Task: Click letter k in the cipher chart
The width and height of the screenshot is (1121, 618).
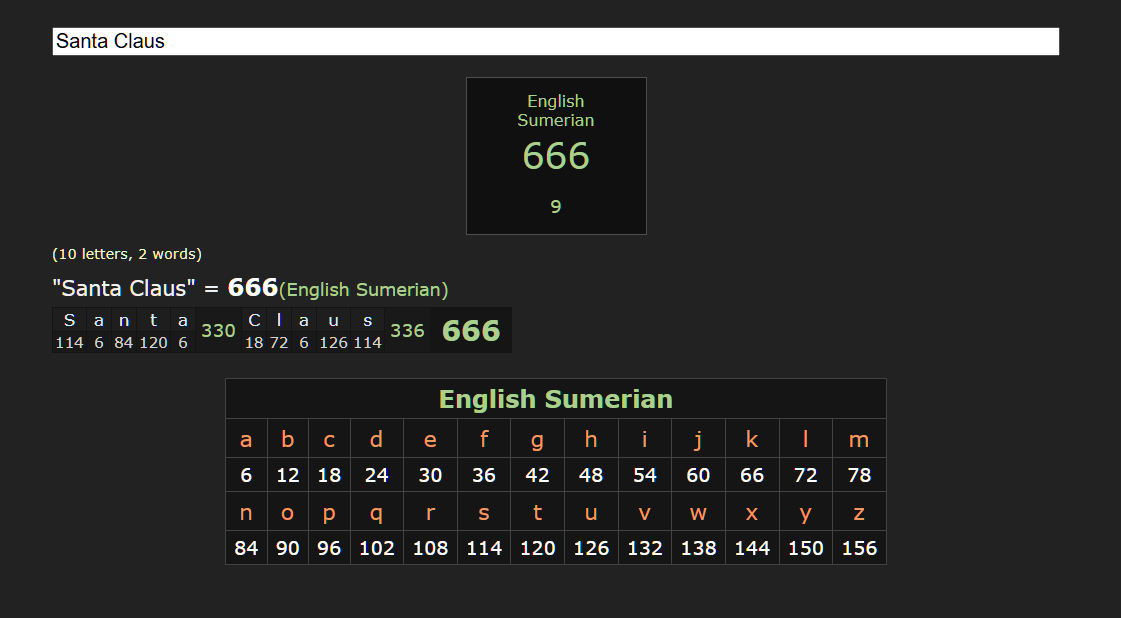Action: pyautogui.click(x=751, y=438)
